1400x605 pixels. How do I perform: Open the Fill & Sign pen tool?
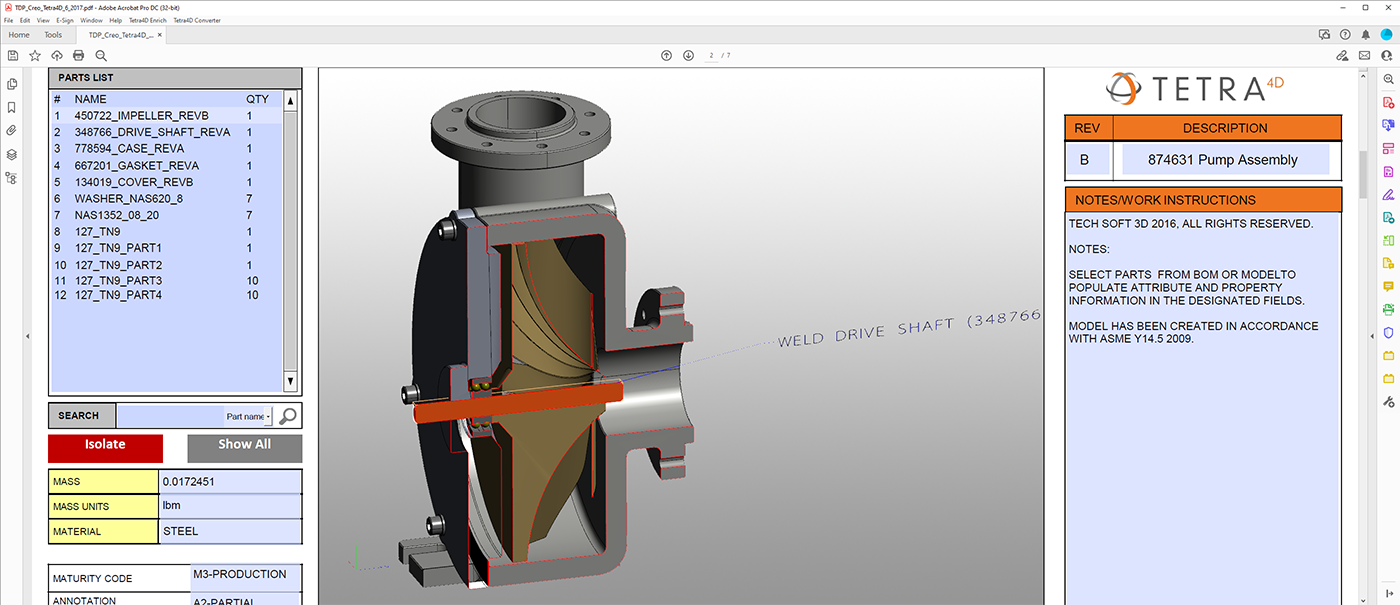(x=1388, y=194)
